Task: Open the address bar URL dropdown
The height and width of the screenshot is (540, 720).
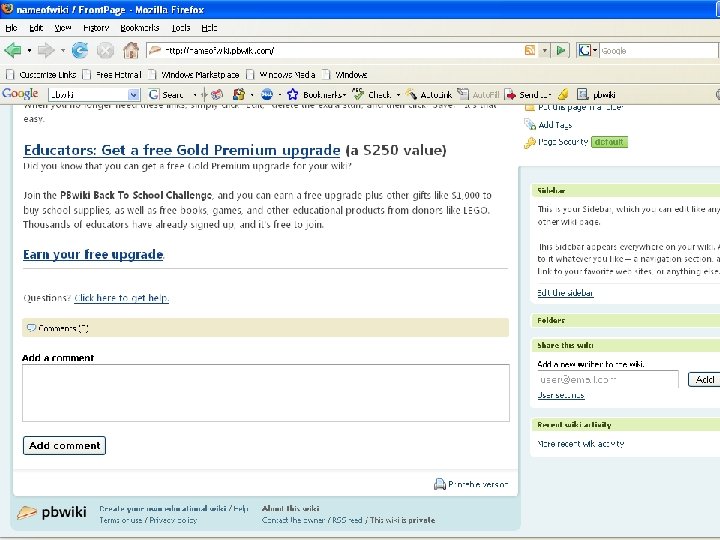Action: click(x=545, y=51)
